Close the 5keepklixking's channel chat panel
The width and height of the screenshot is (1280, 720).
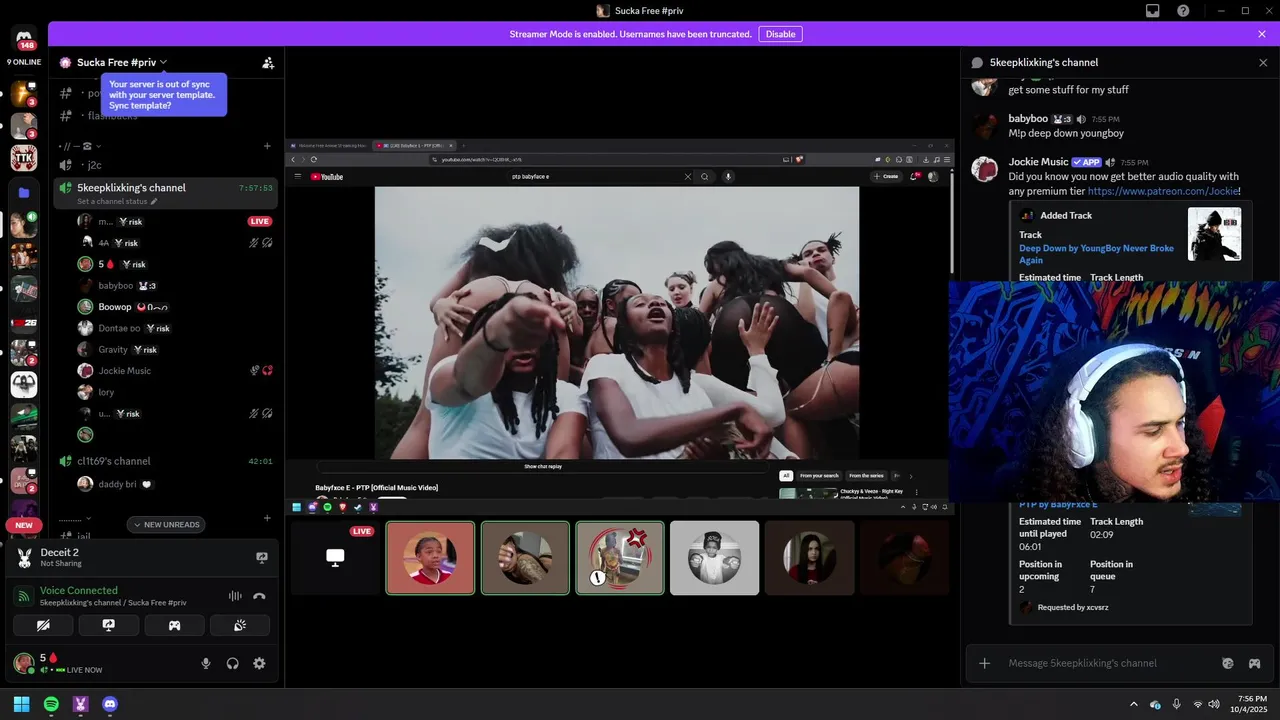pos(1263,62)
